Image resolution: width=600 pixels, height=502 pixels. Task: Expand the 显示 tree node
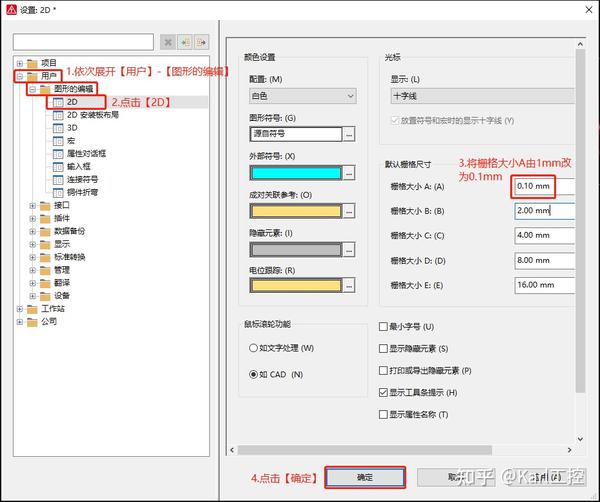pyautogui.click(x=33, y=244)
